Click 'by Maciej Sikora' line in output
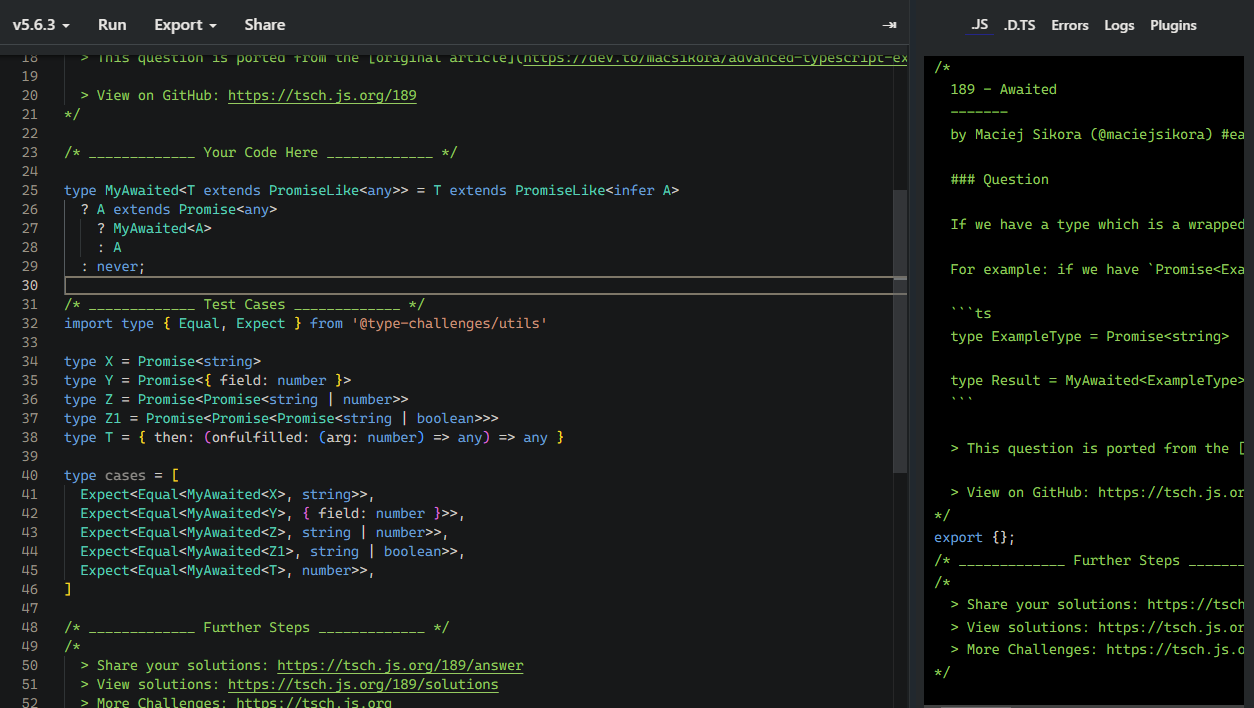The width and height of the screenshot is (1254, 708). pyautogui.click(x=1097, y=135)
